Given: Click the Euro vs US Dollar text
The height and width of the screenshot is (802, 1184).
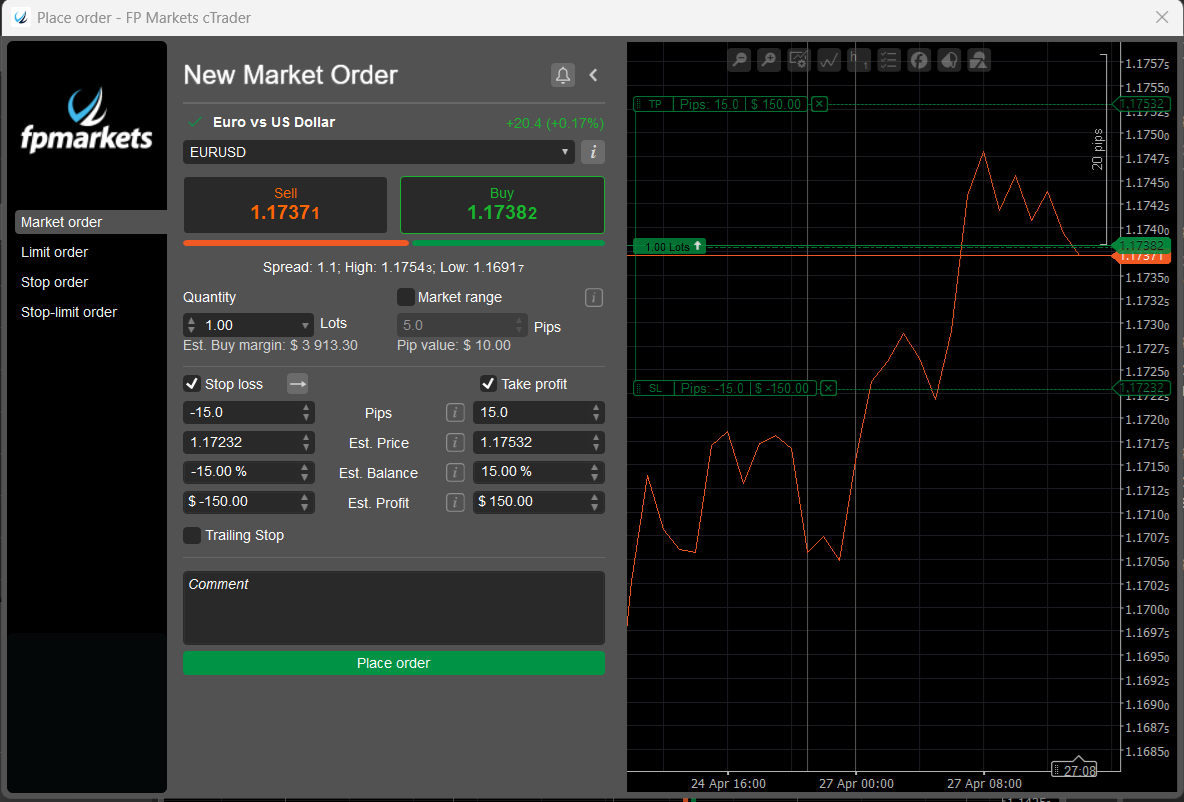Looking at the screenshot, I should click(274, 122).
